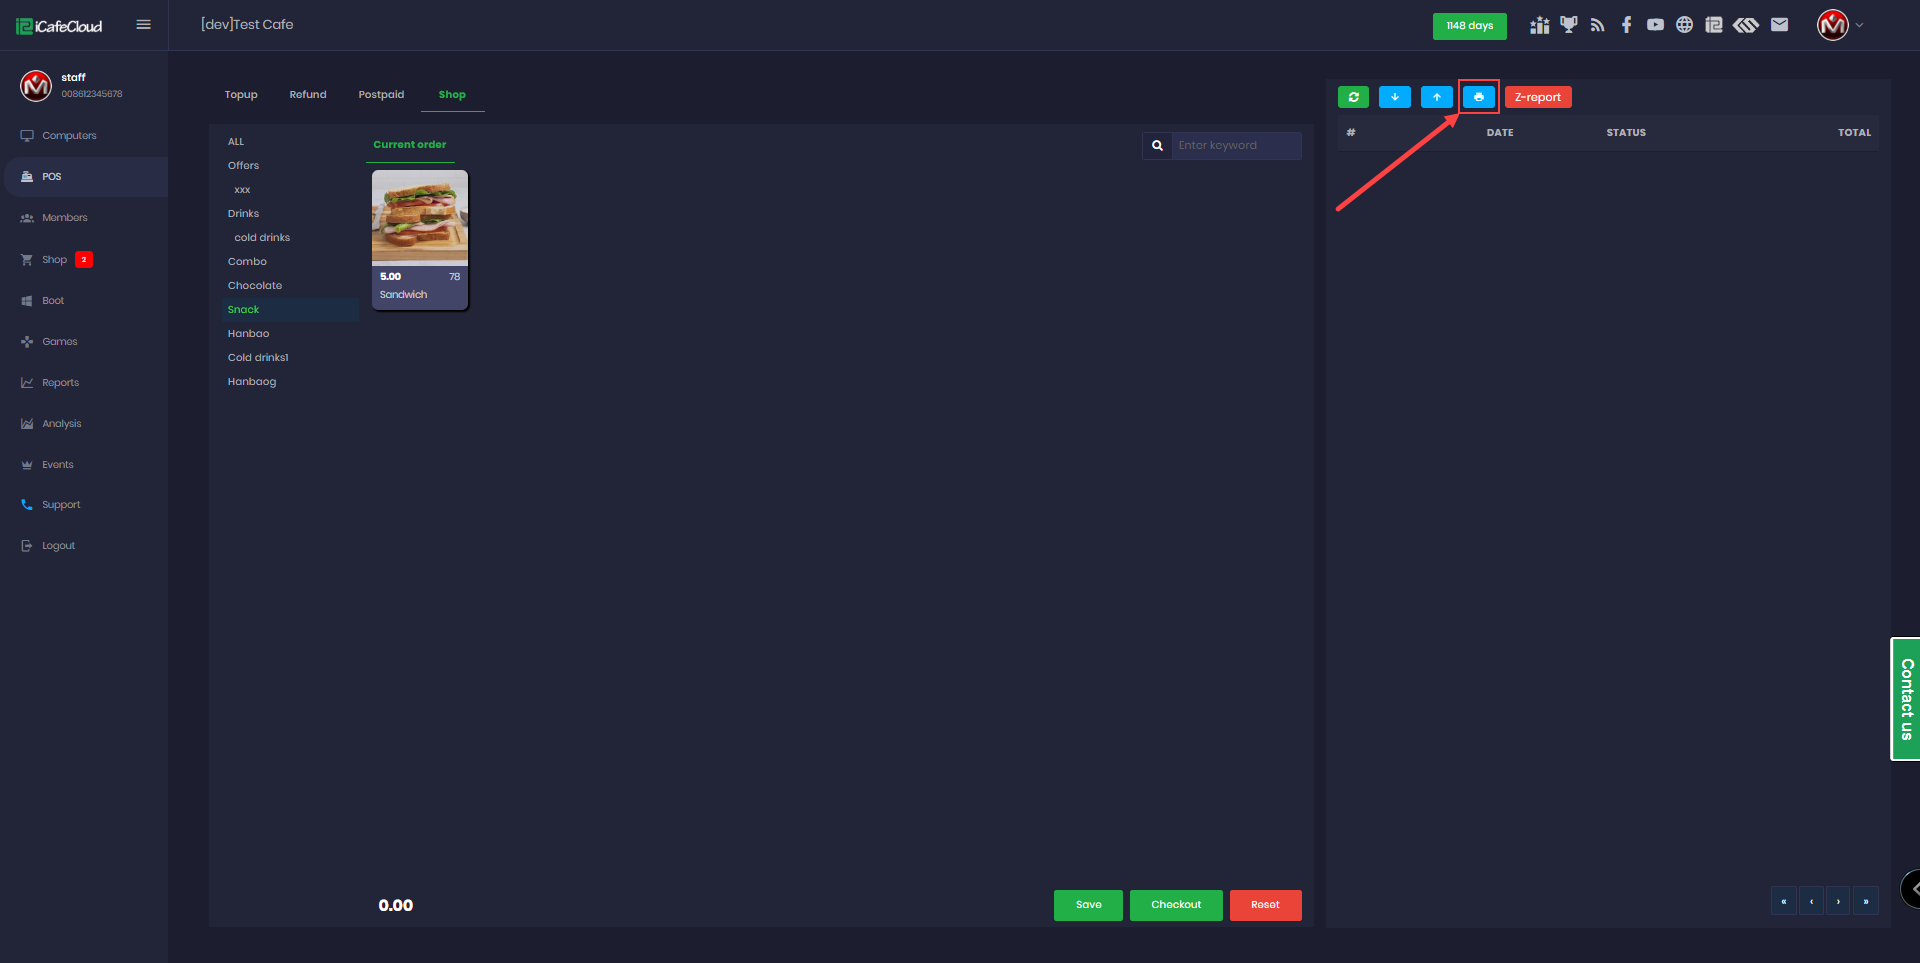Click the staff avatar in the sidebar
1920x963 pixels.
[x=36, y=86]
